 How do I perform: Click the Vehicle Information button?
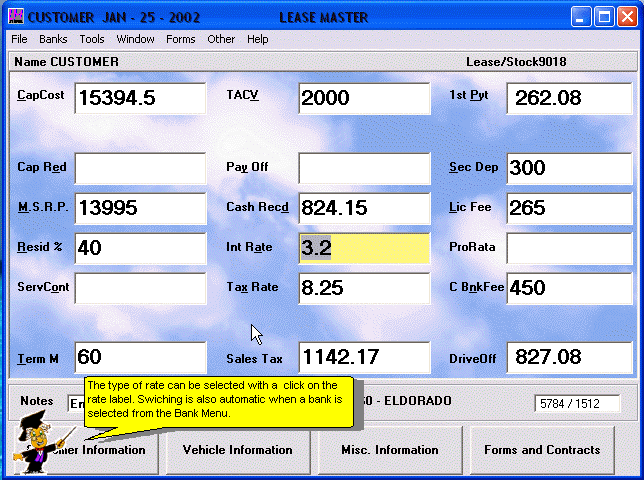click(238, 450)
